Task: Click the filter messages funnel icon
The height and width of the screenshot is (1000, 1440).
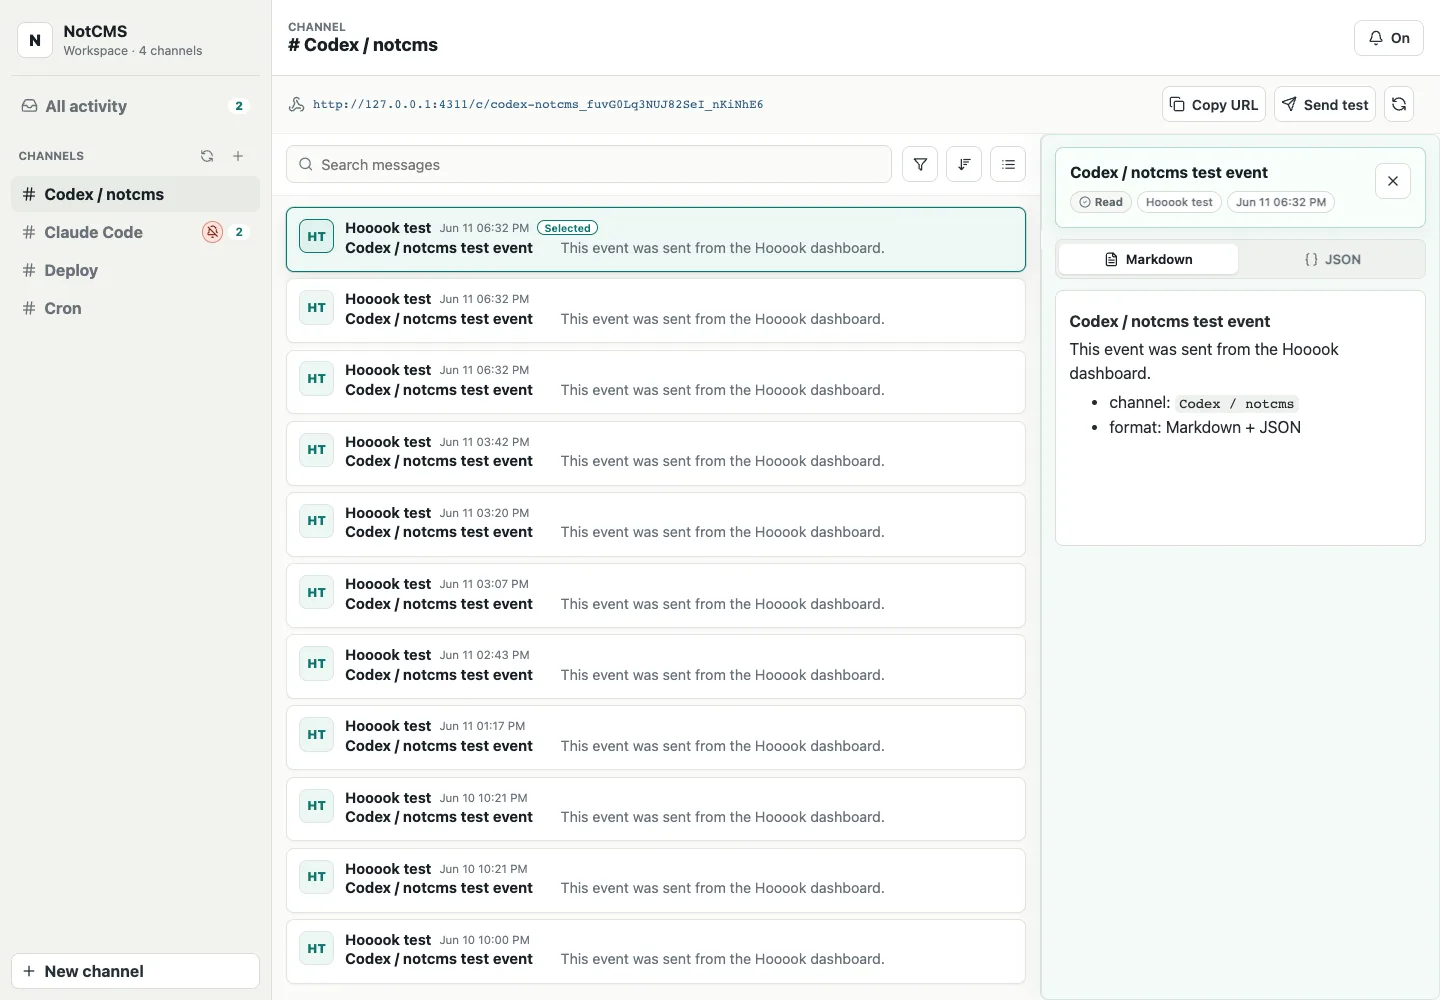Action: click(920, 164)
